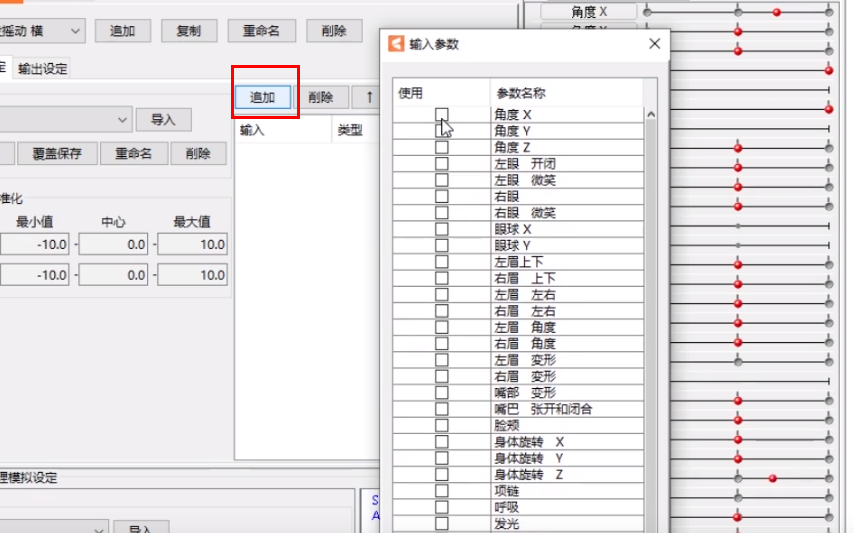Image resolution: width=854 pixels, height=533 pixels.
Task: Click the 覆盖保存 button
Action: [57, 154]
